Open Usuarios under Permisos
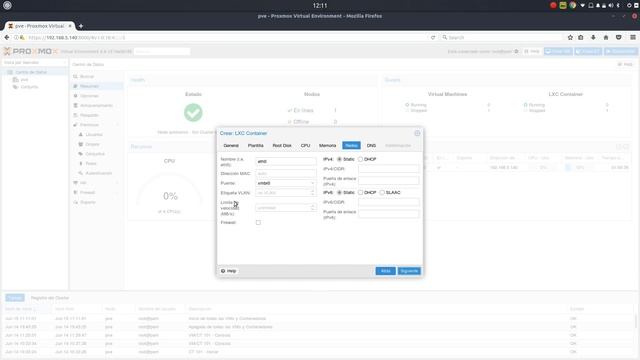The image size is (640, 360). [94, 134]
